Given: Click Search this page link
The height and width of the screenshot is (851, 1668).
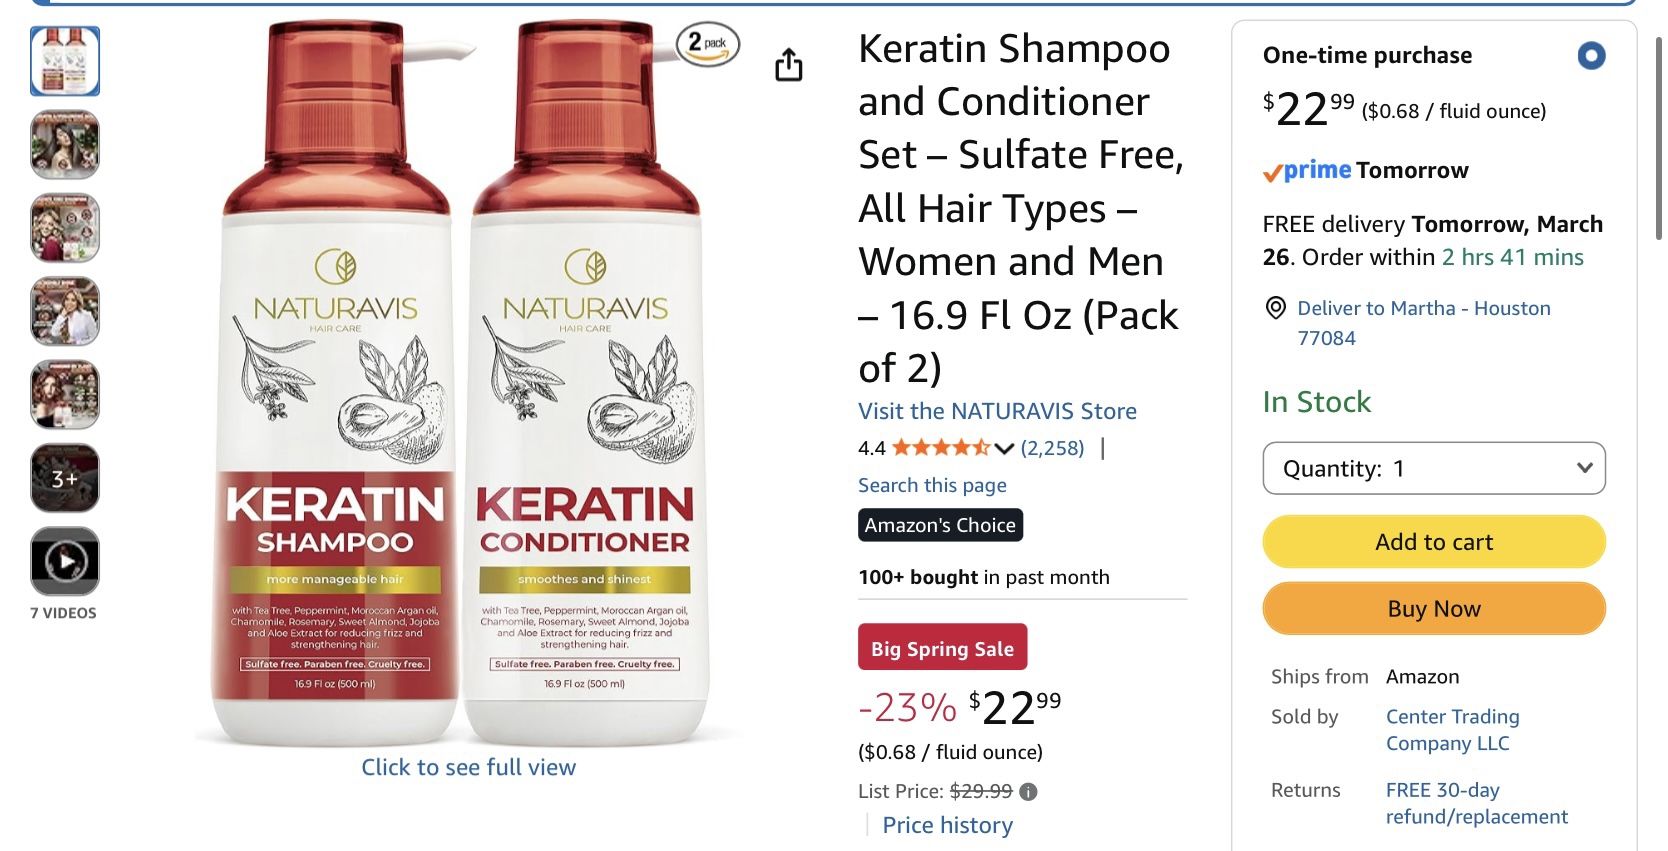Looking at the screenshot, I should pos(932,485).
